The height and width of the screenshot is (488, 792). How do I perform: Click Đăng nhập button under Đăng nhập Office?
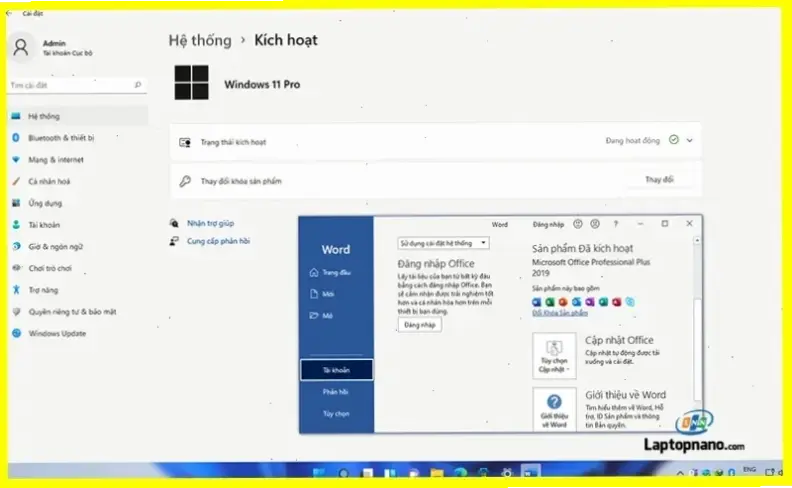[419, 325]
